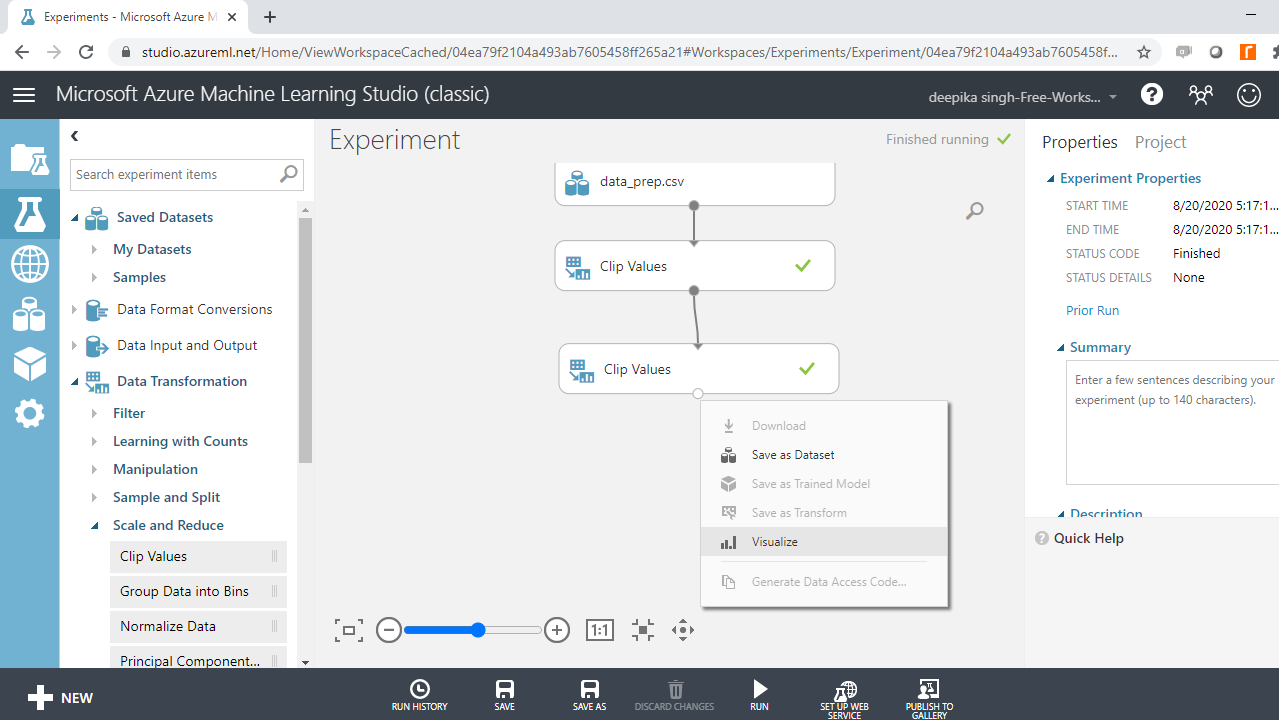Collapse the Saved Datasets category
The width and height of the screenshot is (1279, 720).
(75, 218)
